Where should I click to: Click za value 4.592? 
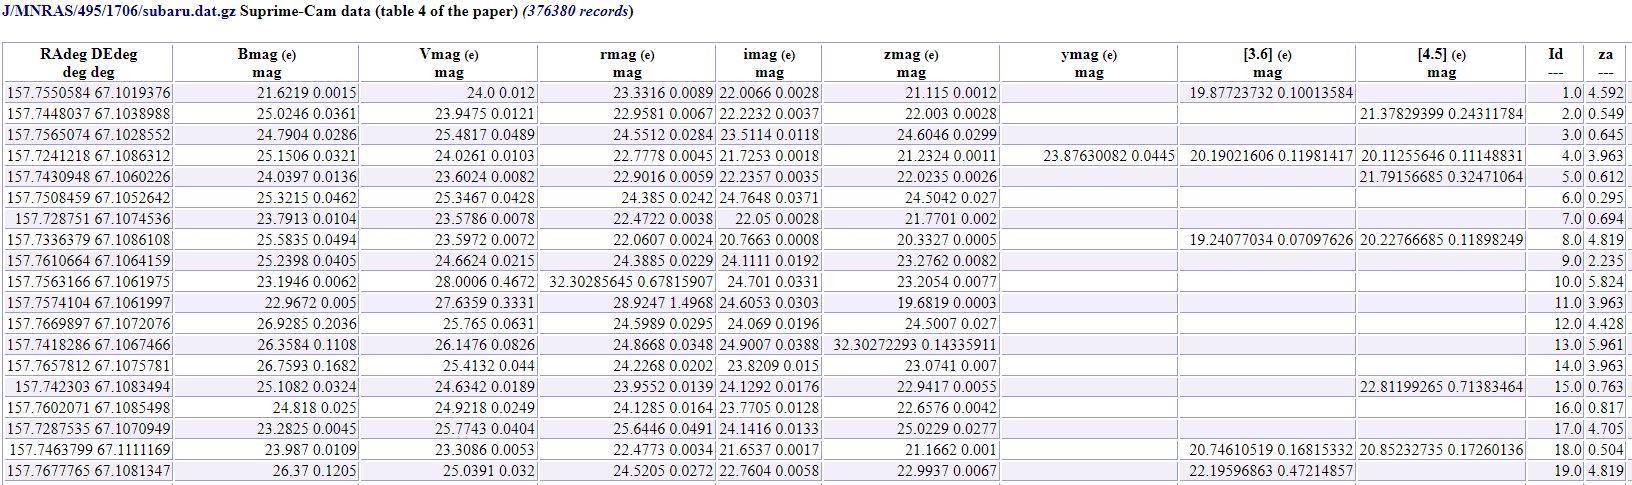pos(1605,93)
